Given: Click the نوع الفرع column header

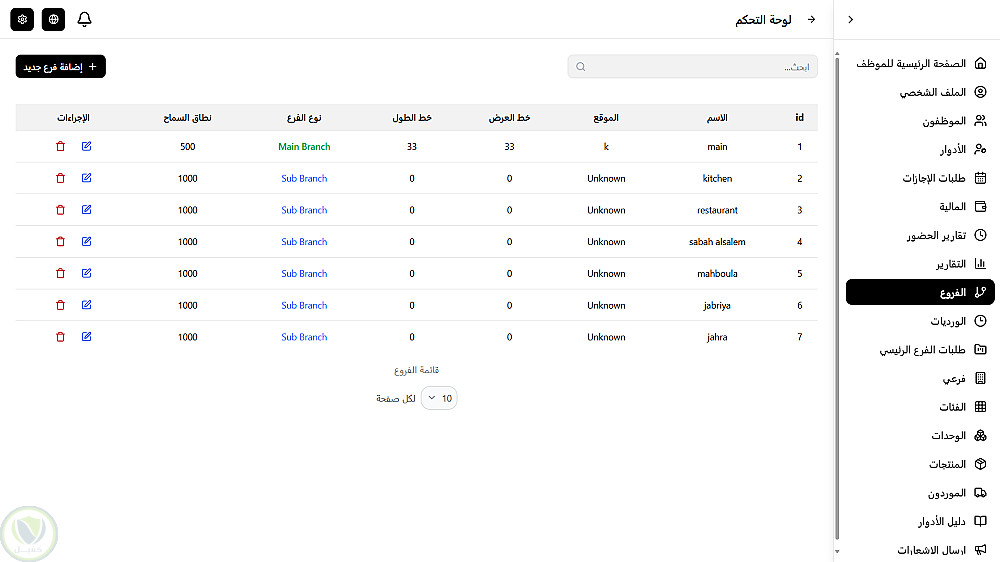Looking at the screenshot, I should pyautogui.click(x=304, y=117).
